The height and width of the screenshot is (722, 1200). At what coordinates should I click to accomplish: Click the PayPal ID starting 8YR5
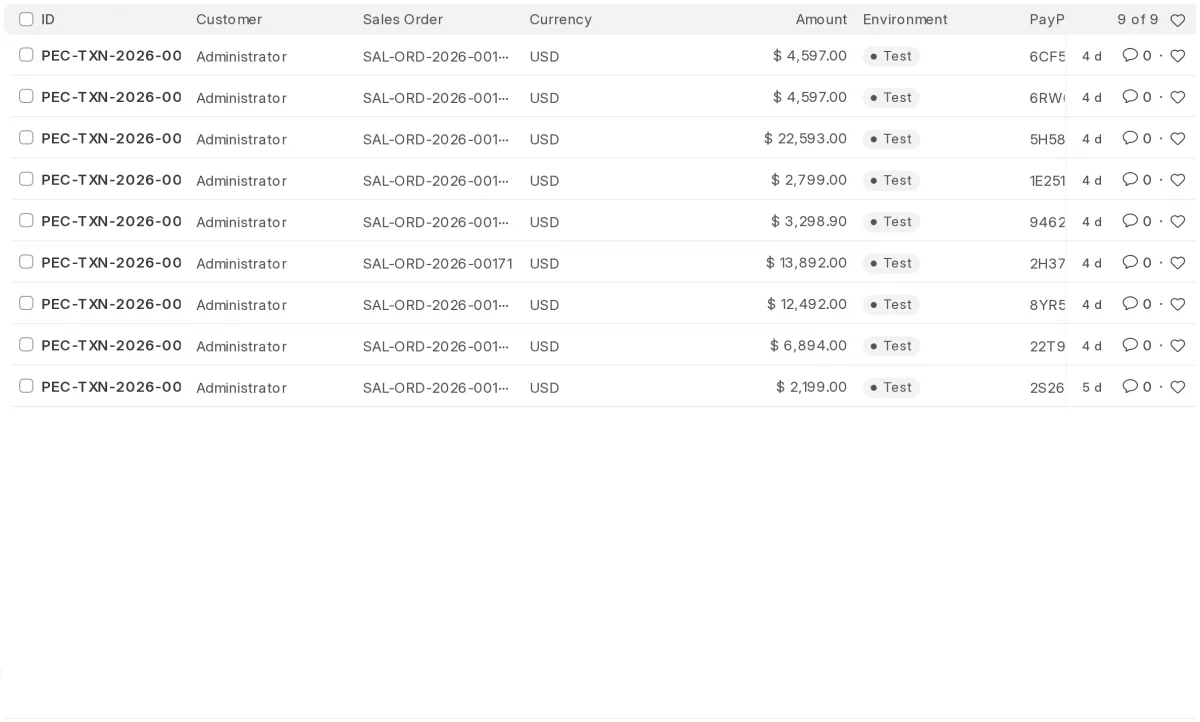(x=1047, y=305)
